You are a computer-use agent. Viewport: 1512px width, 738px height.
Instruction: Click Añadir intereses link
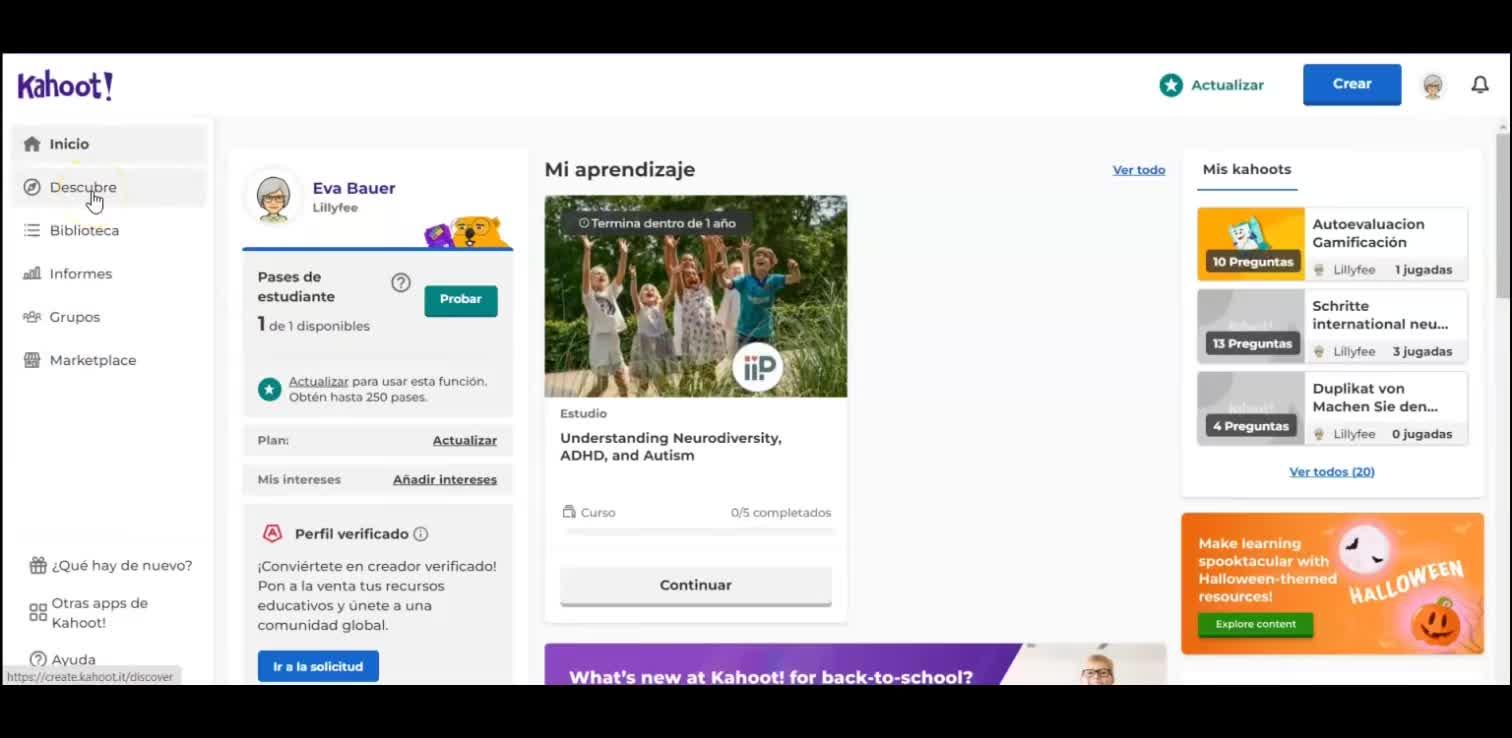[445, 480]
